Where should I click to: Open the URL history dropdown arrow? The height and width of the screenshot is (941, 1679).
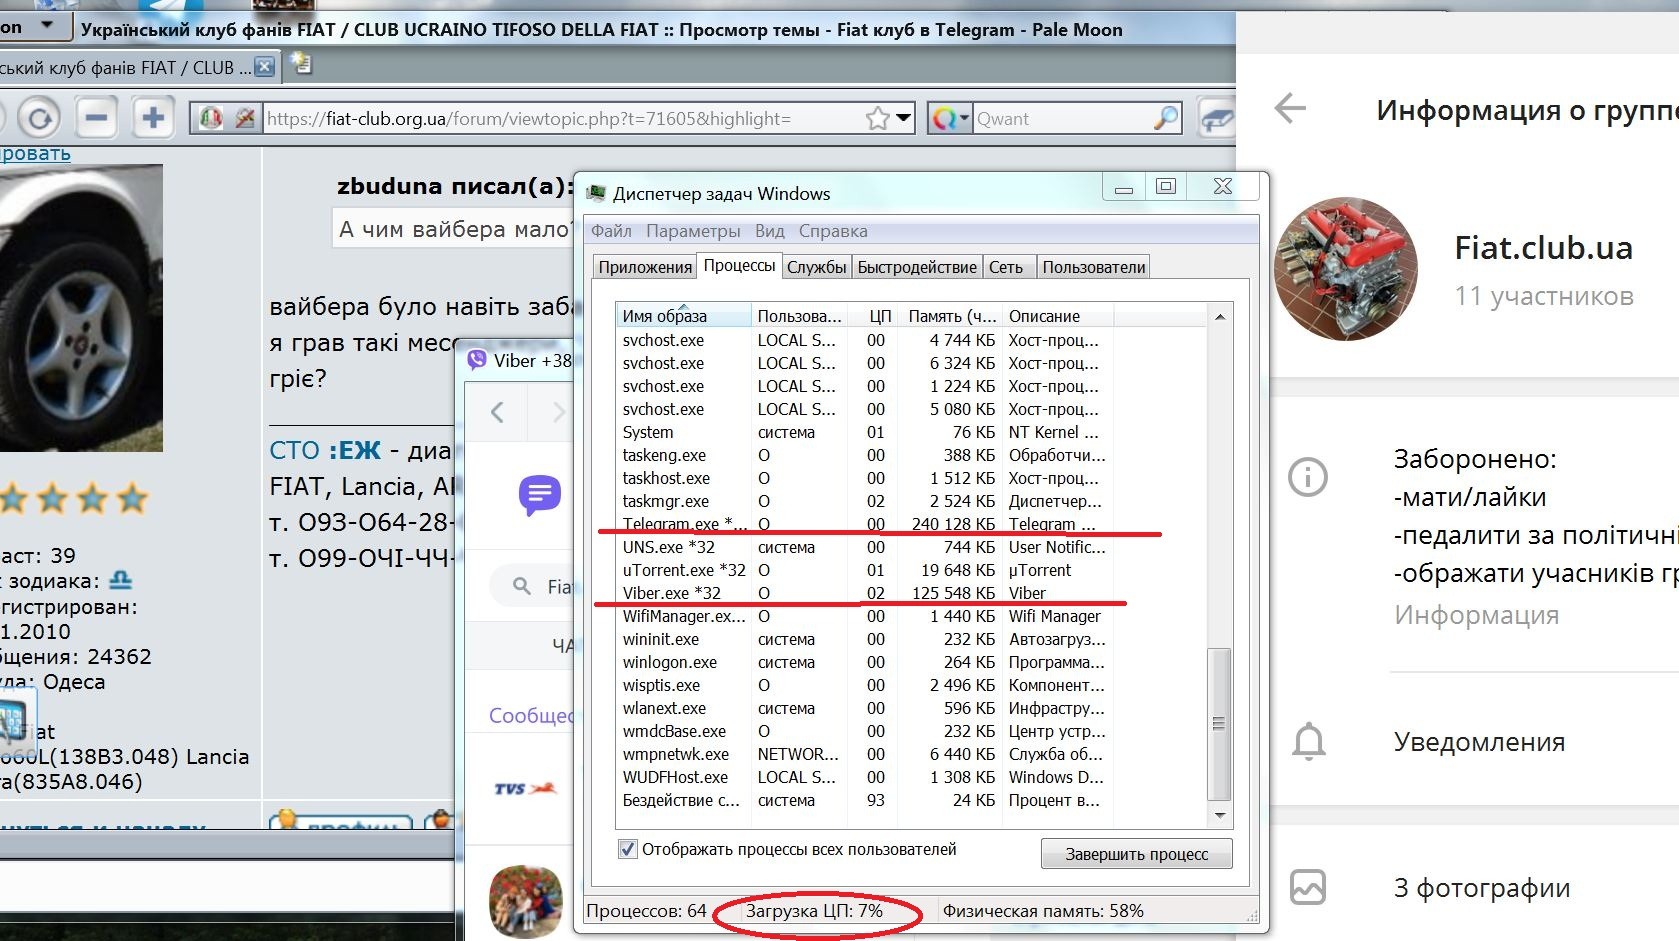[904, 119]
